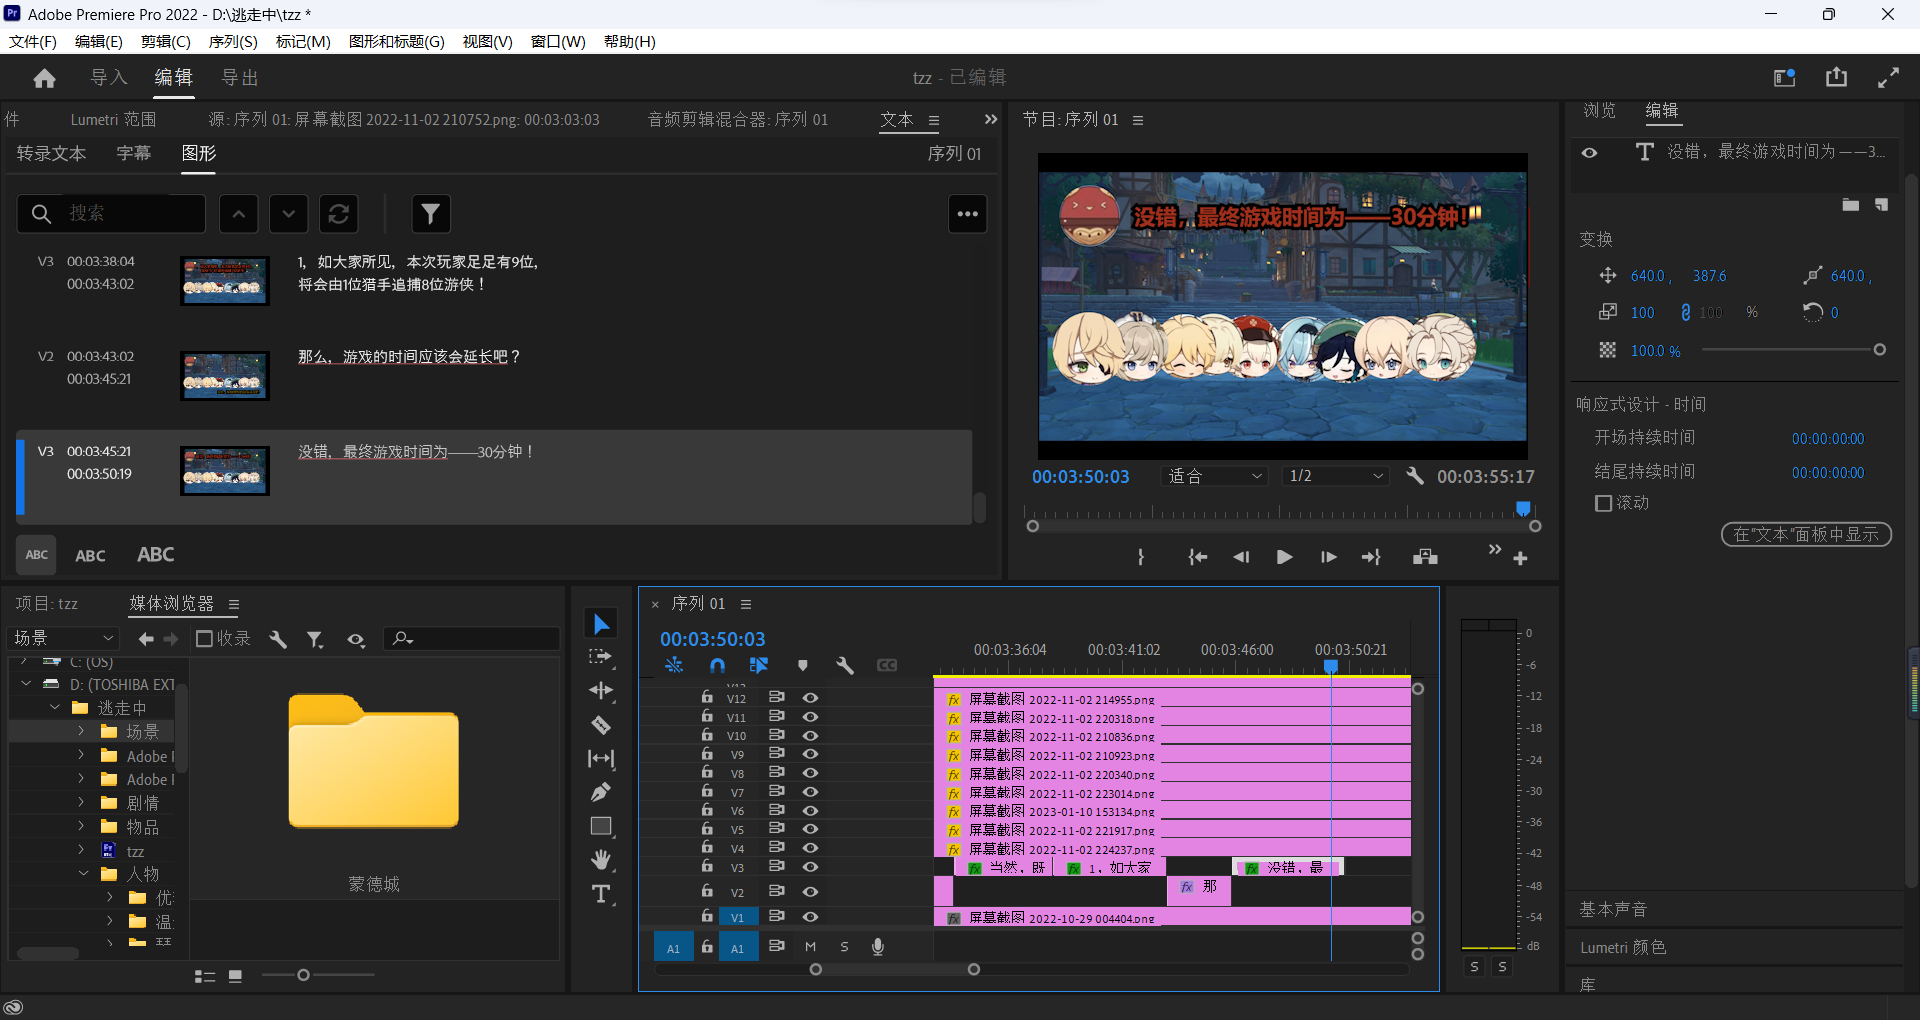Open the 适合 zoom level dropdown
This screenshot has height=1020, width=1920.
(x=1215, y=476)
